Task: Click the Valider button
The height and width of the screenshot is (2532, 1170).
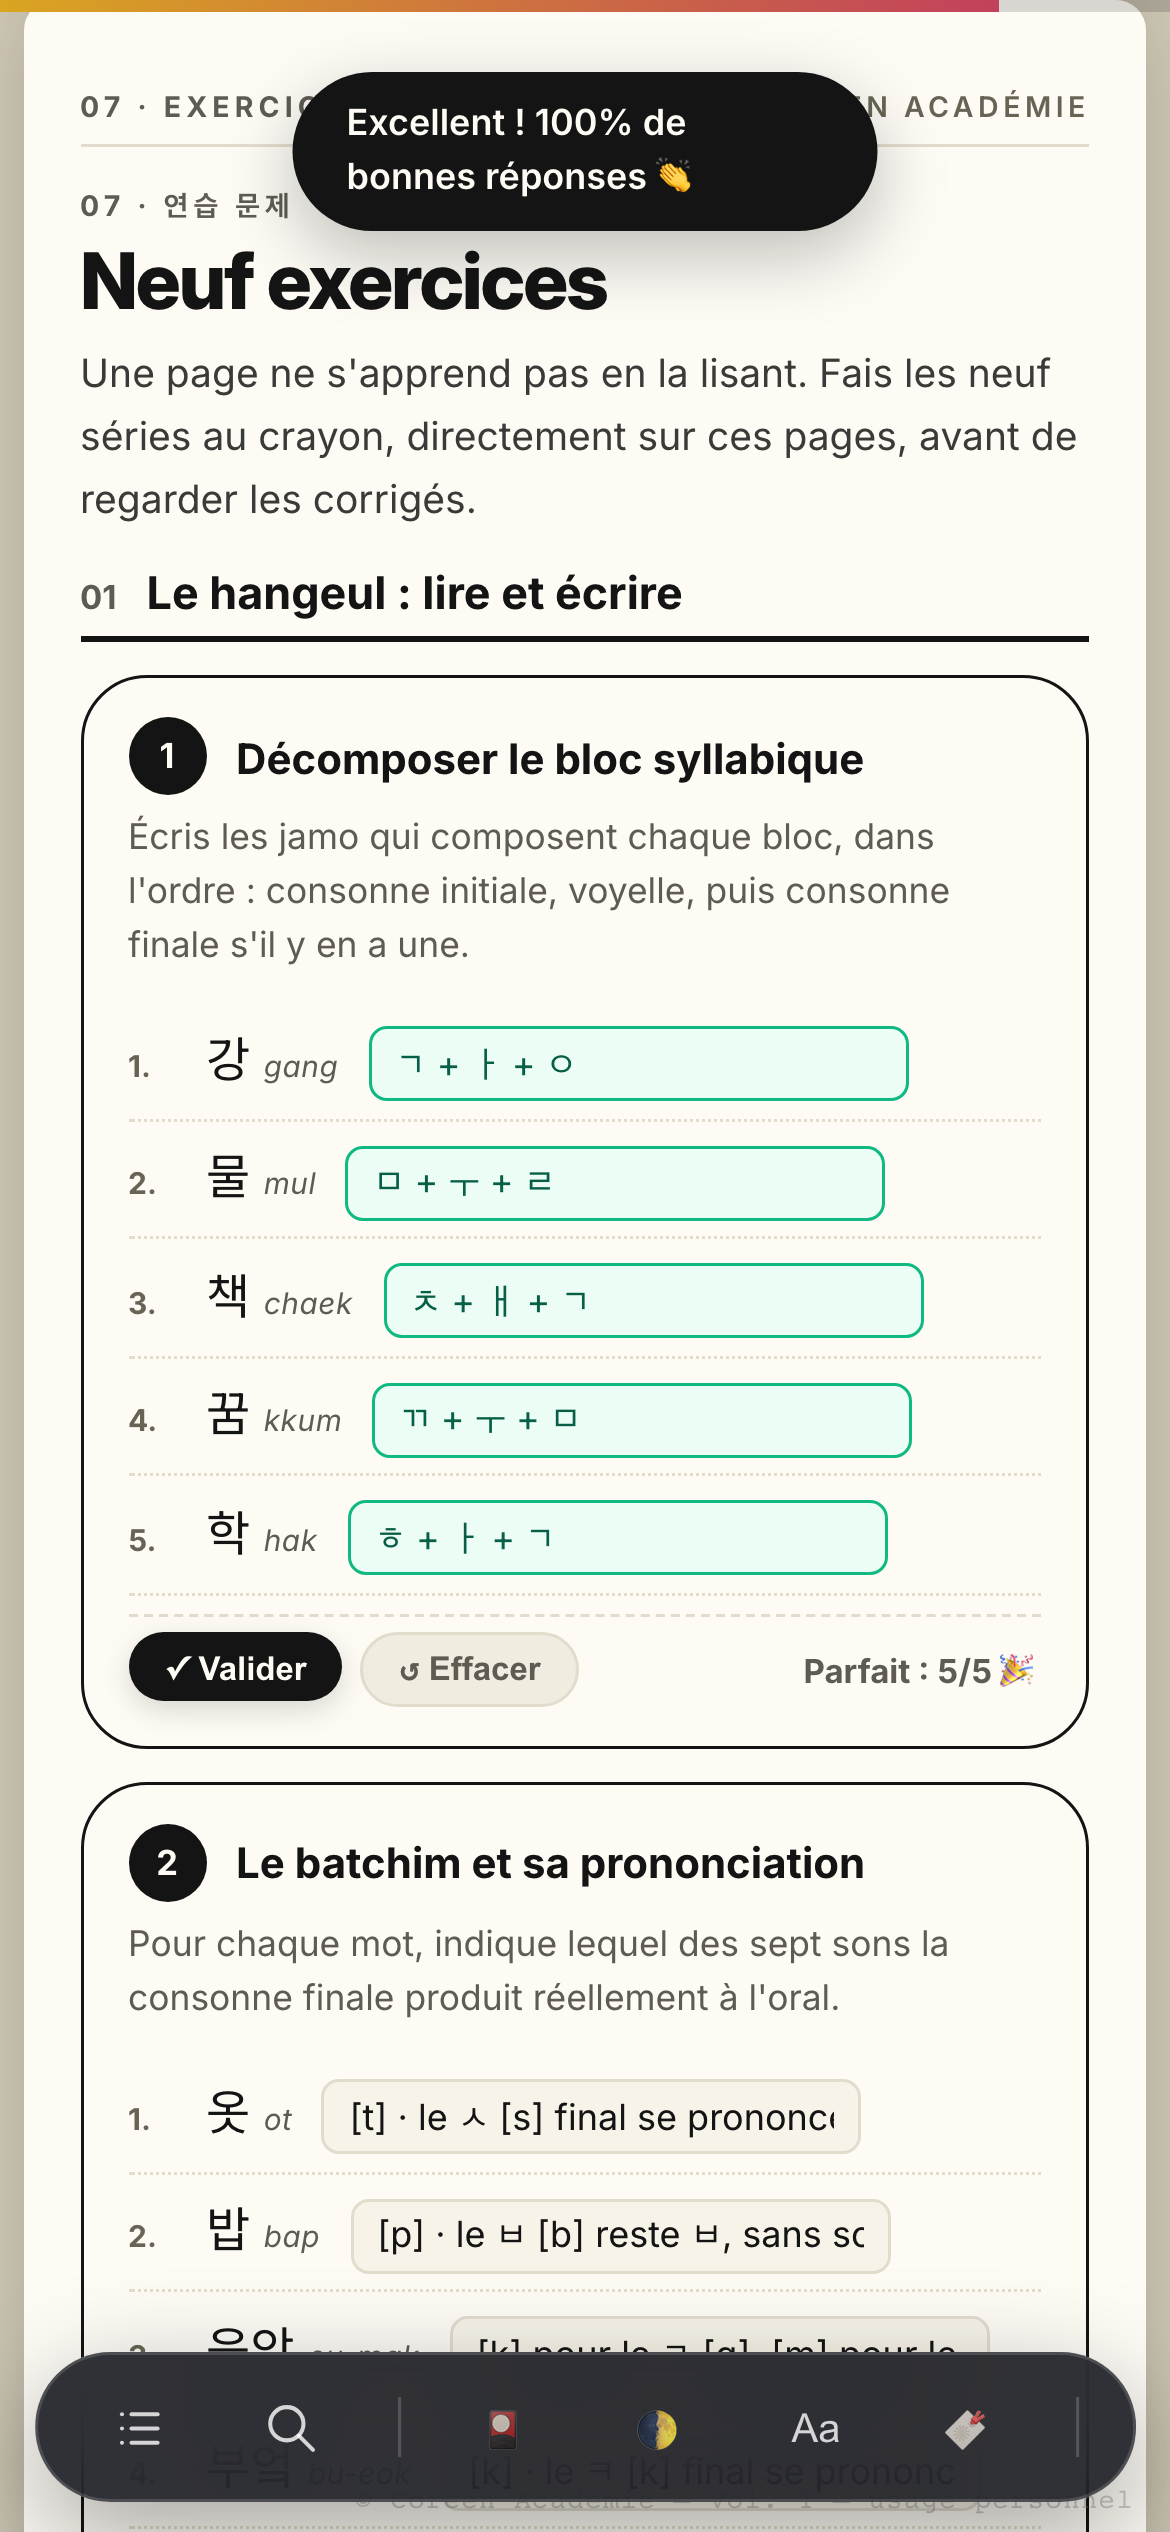Action: pyautogui.click(x=235, y=1667)
